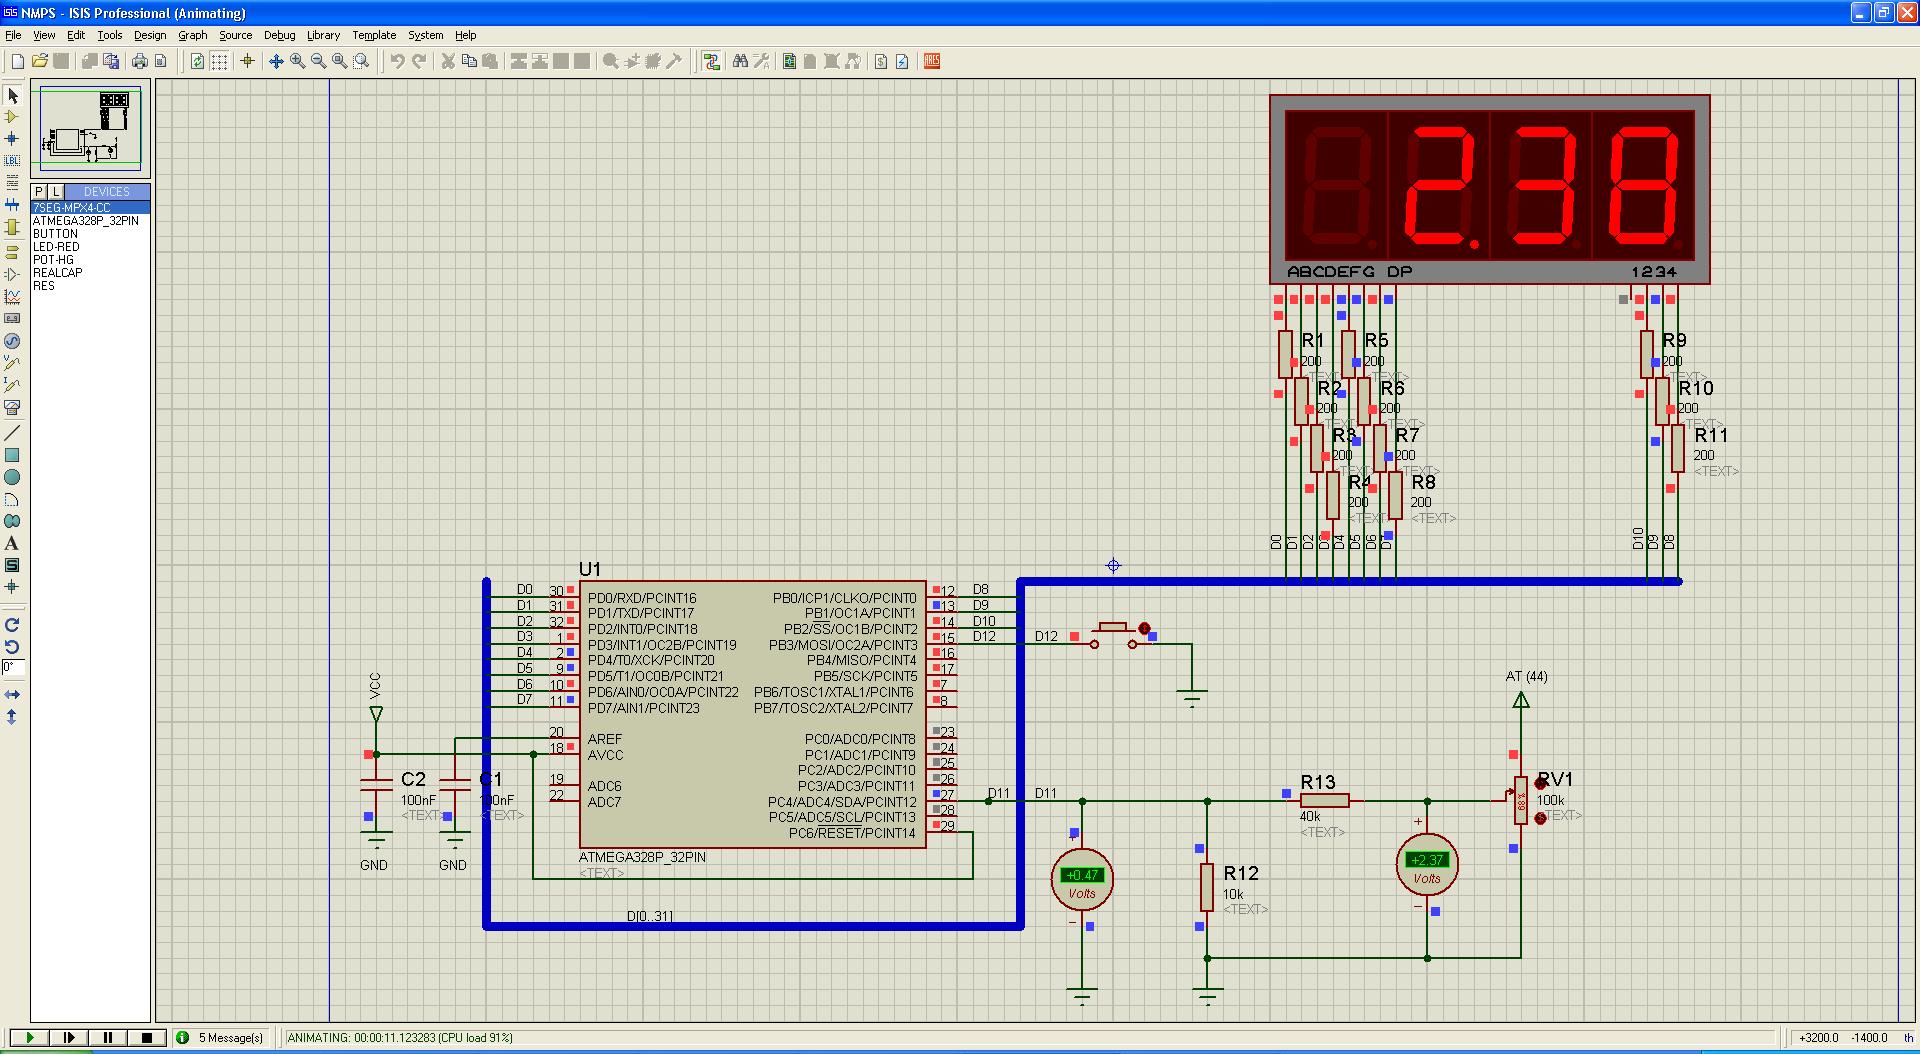Click the Toggle Grid toolbar icon

[x=218, y=62]
